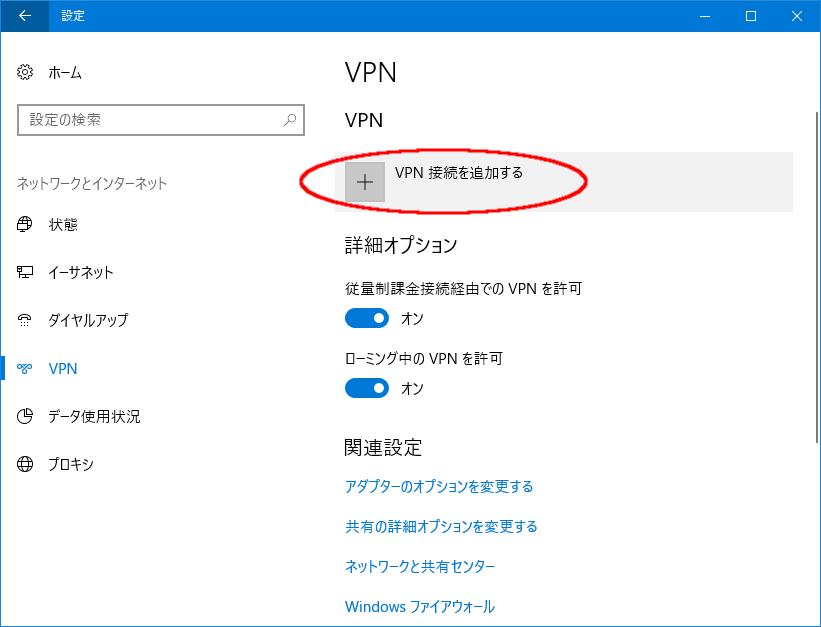Image resolution: width=821 pixels, height=627 pixels.
Task: Open アダプターのオプションを変更する link
Action: (x=439, y=487)
